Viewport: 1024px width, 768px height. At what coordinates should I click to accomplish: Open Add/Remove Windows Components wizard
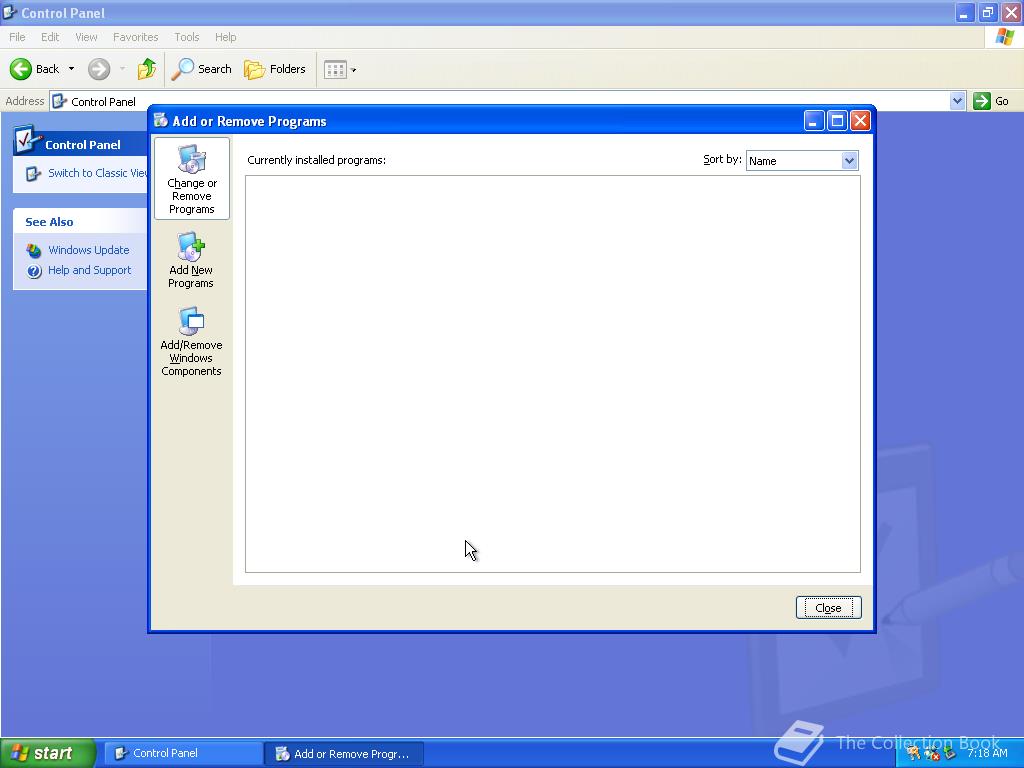coord(191,342)
